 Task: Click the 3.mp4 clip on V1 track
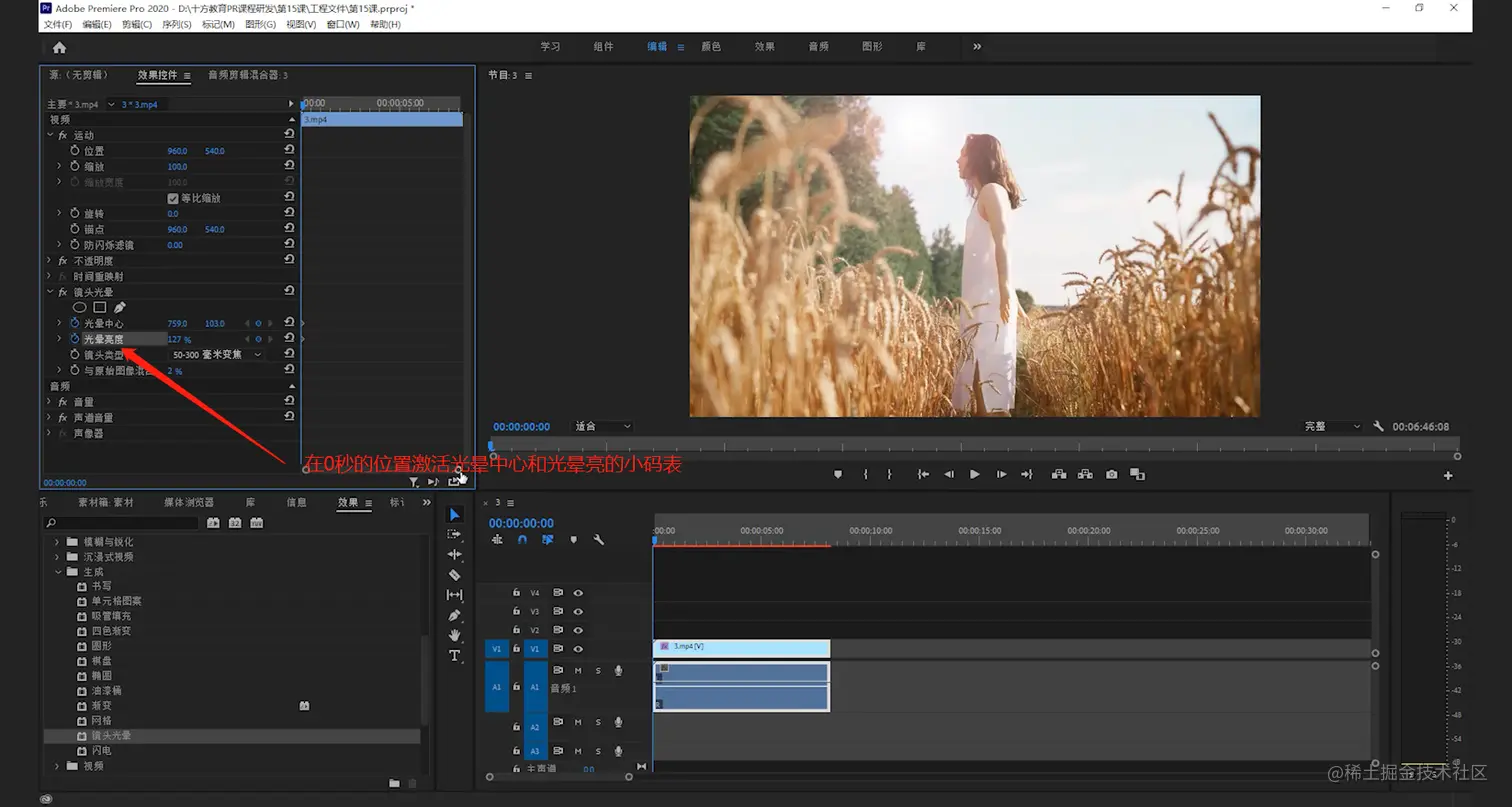coord(741,648)
